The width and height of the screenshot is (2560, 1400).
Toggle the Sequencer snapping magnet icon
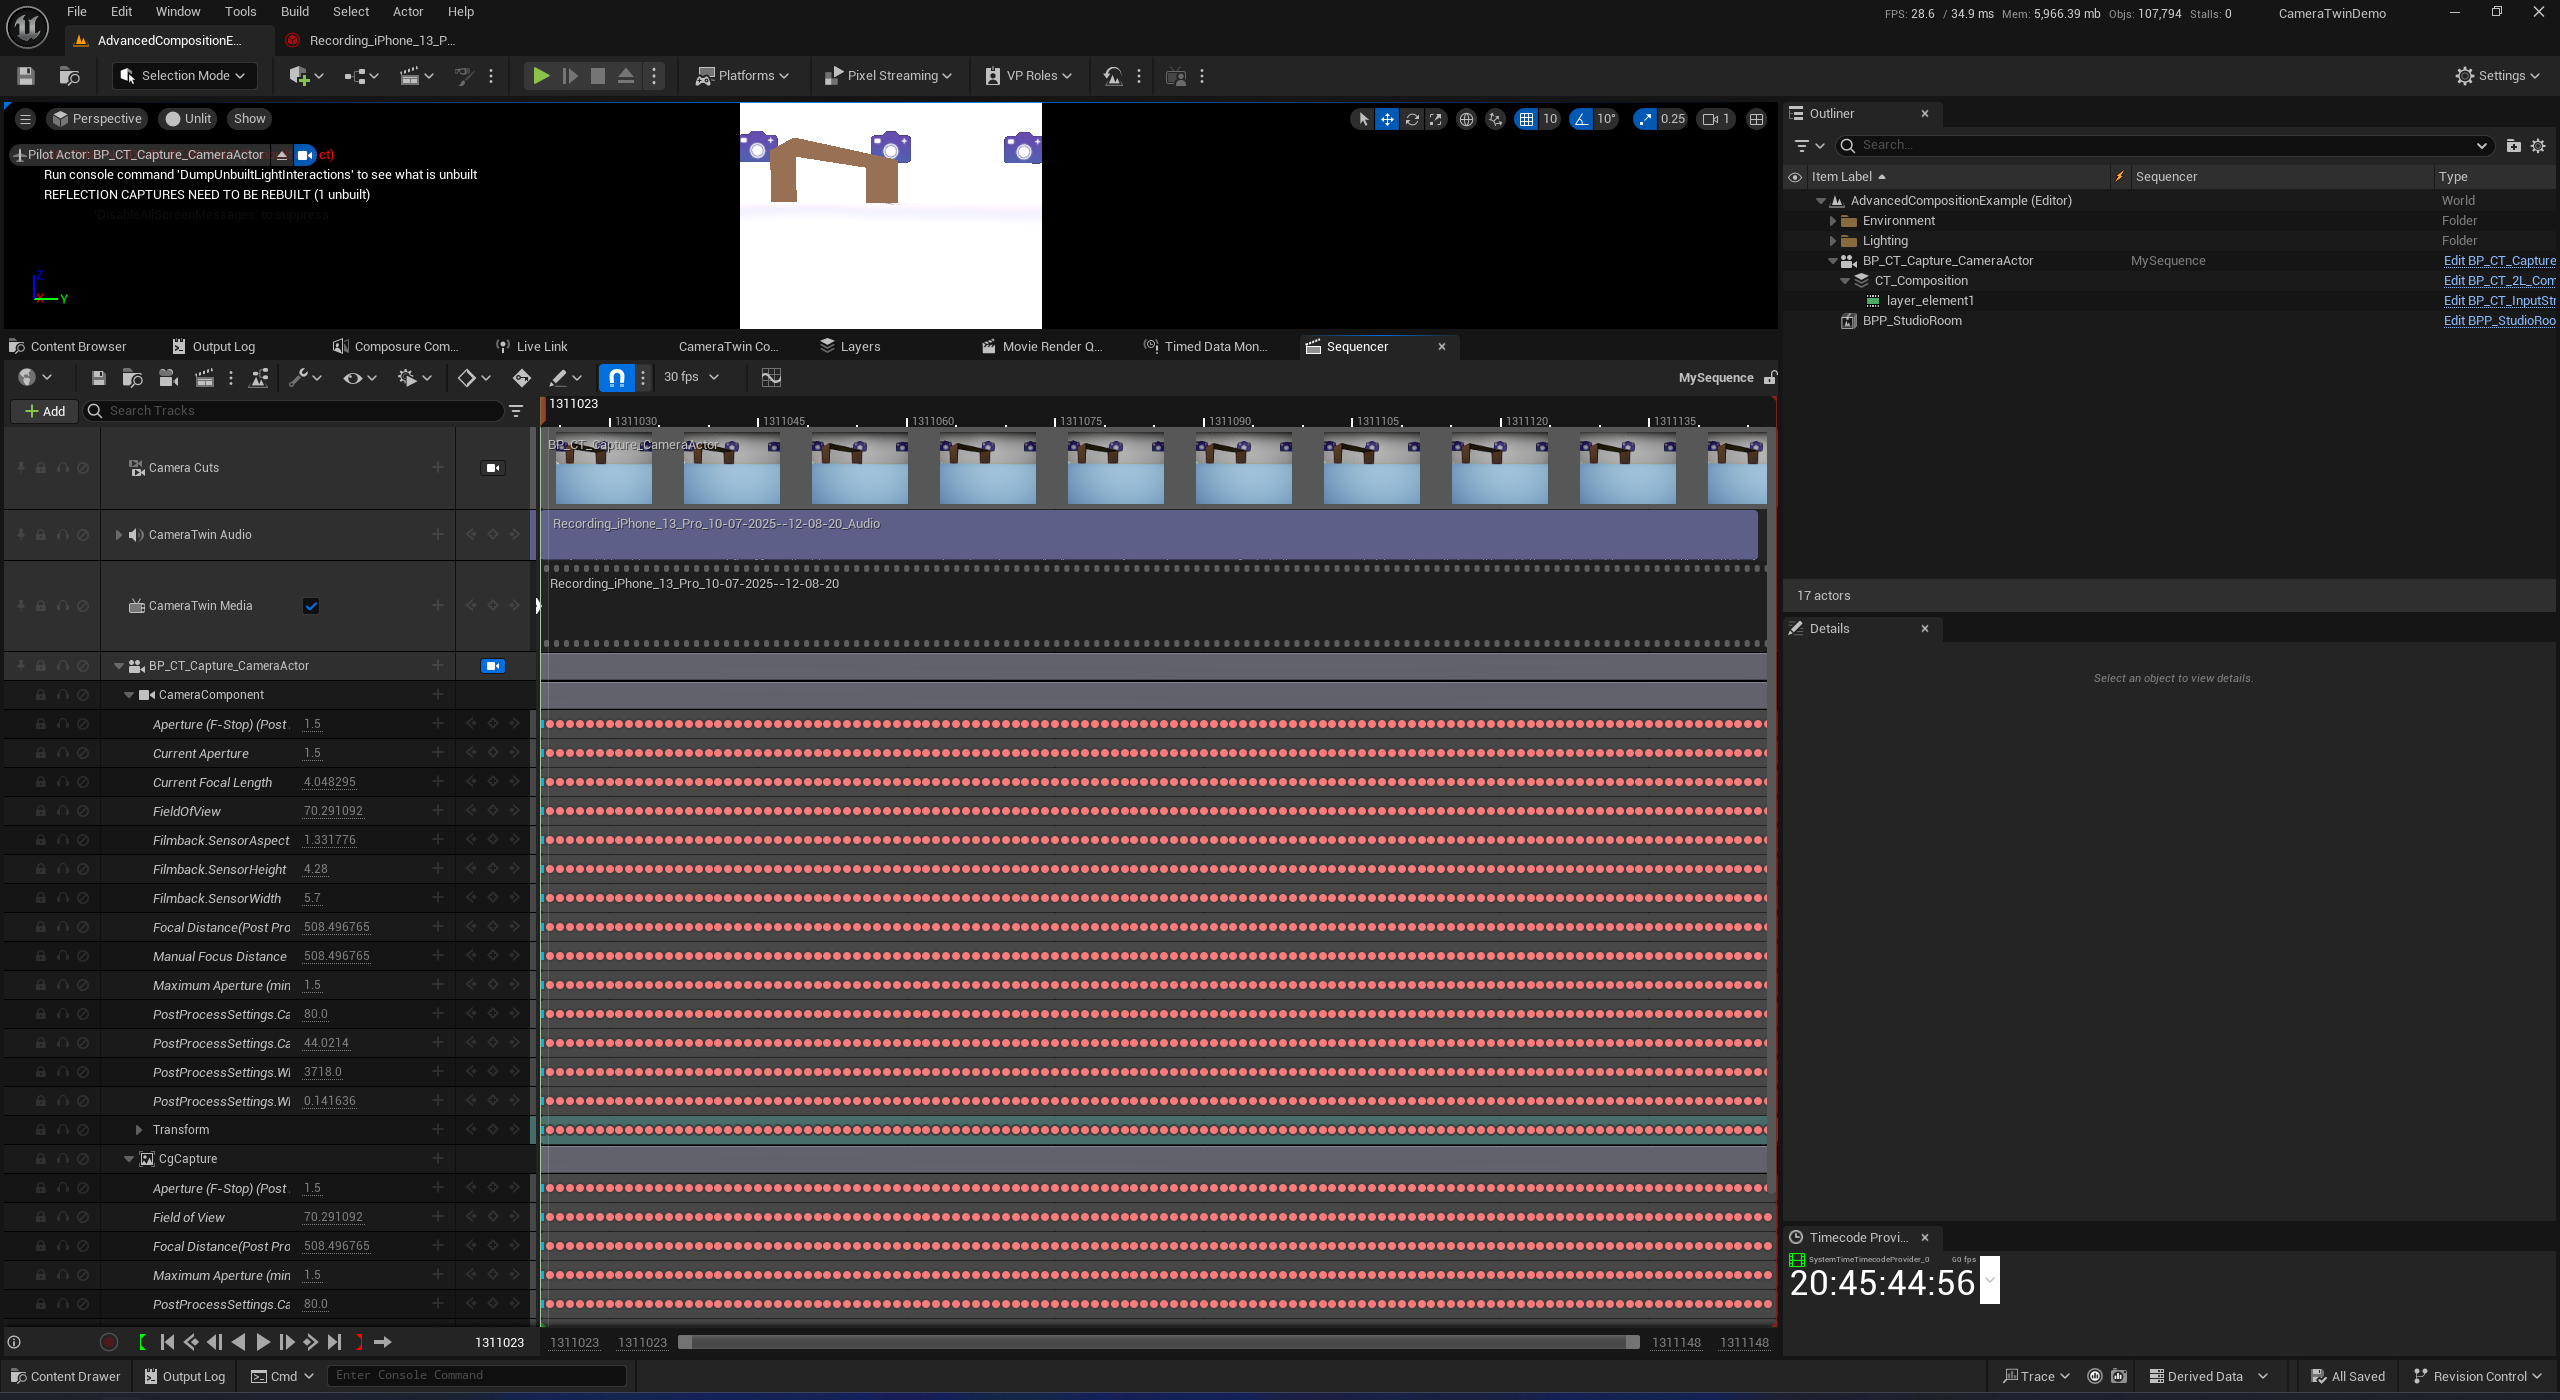coord(617,378)
